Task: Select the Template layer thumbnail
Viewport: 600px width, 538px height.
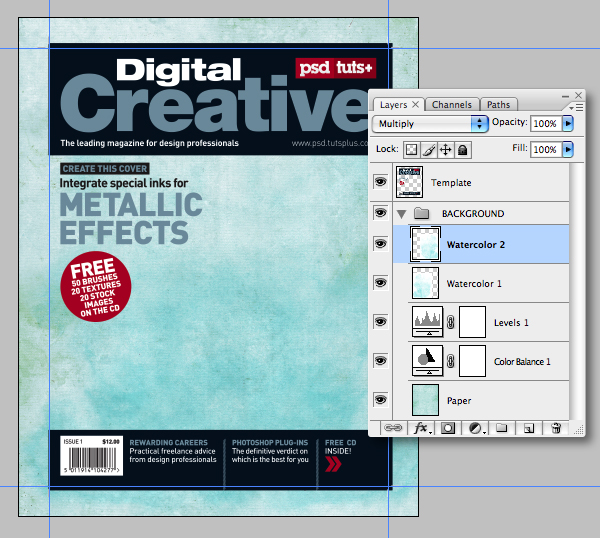Action: pyautogui.click(x=409, y=182)
